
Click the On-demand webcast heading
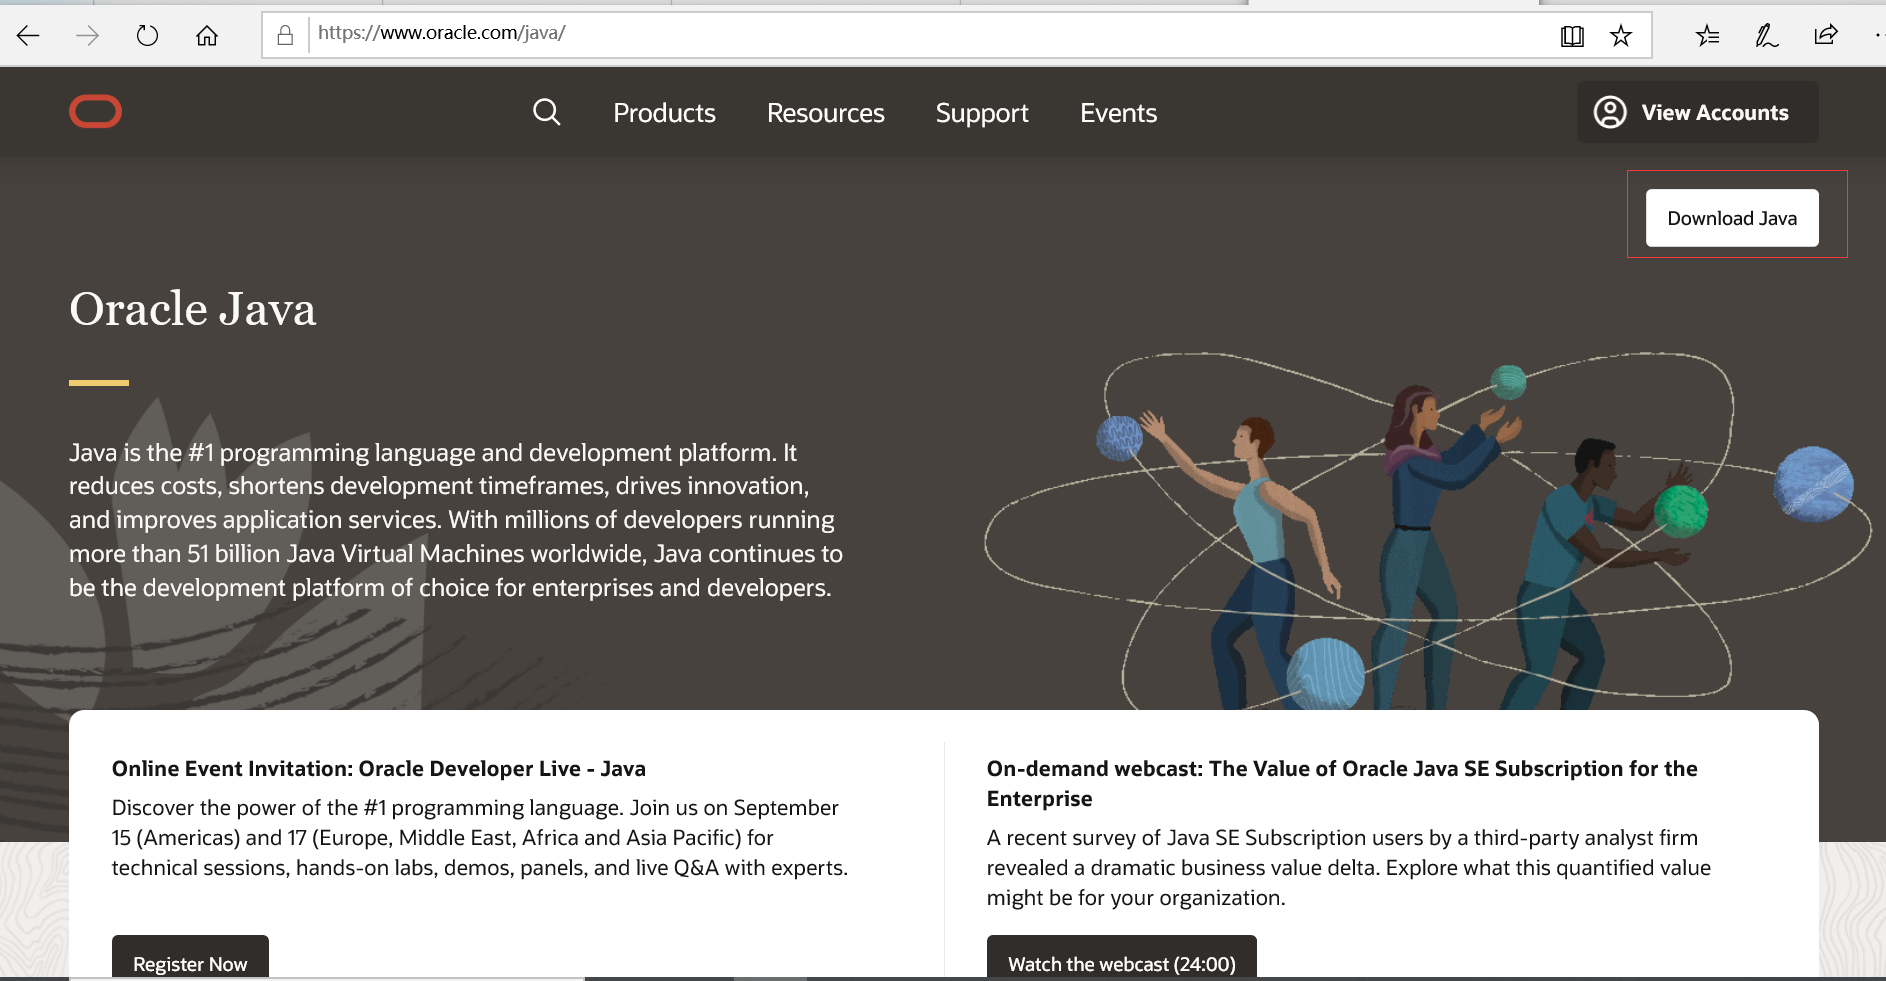1342,784
